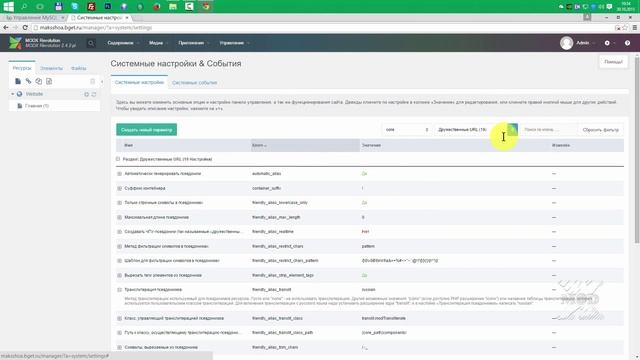The width and height of the screenshot is (640, 360).
Task: Click the pattern value of friendly_alias_restrict_chars
Action: (x=368, y=247)
